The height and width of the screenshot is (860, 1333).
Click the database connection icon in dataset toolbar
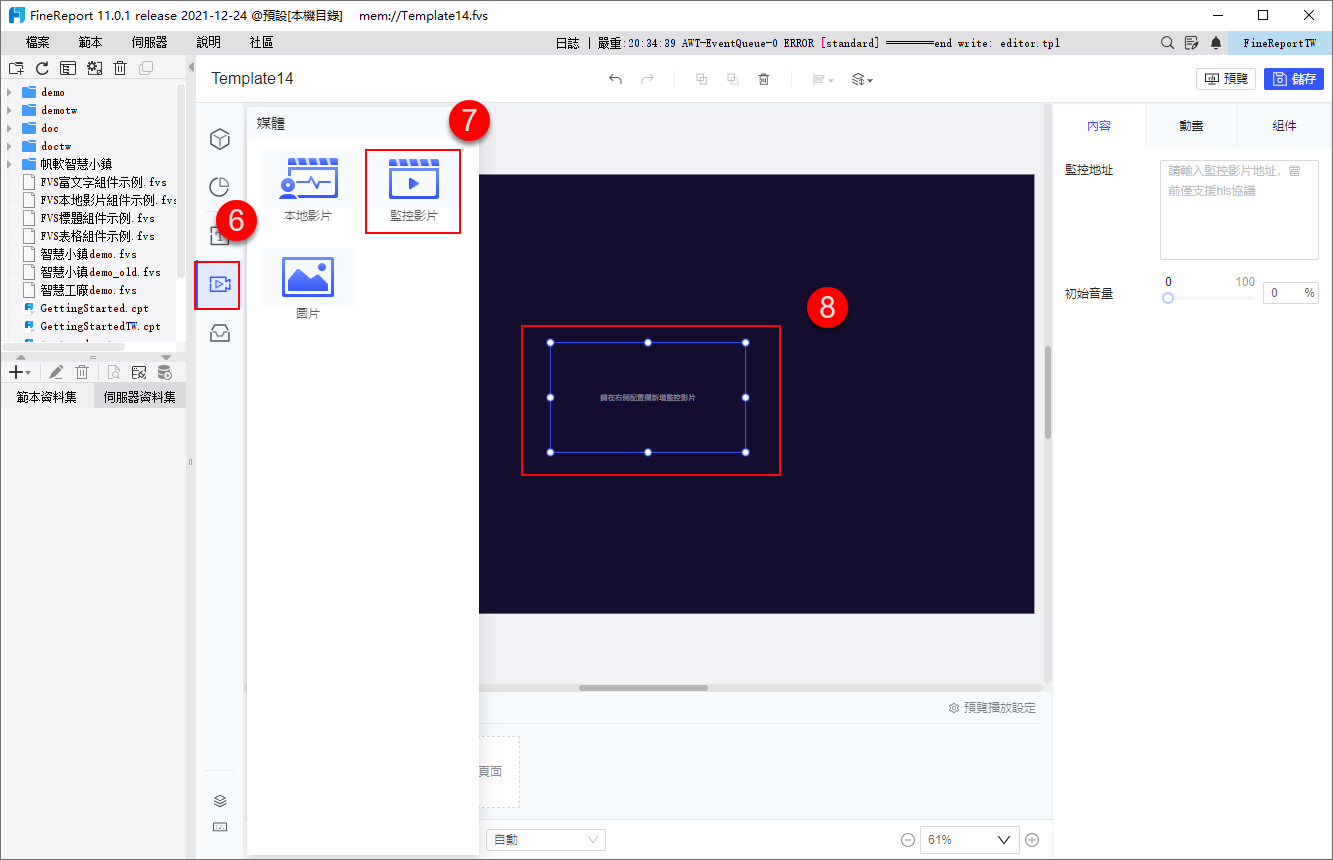click(x=165, y=372)
